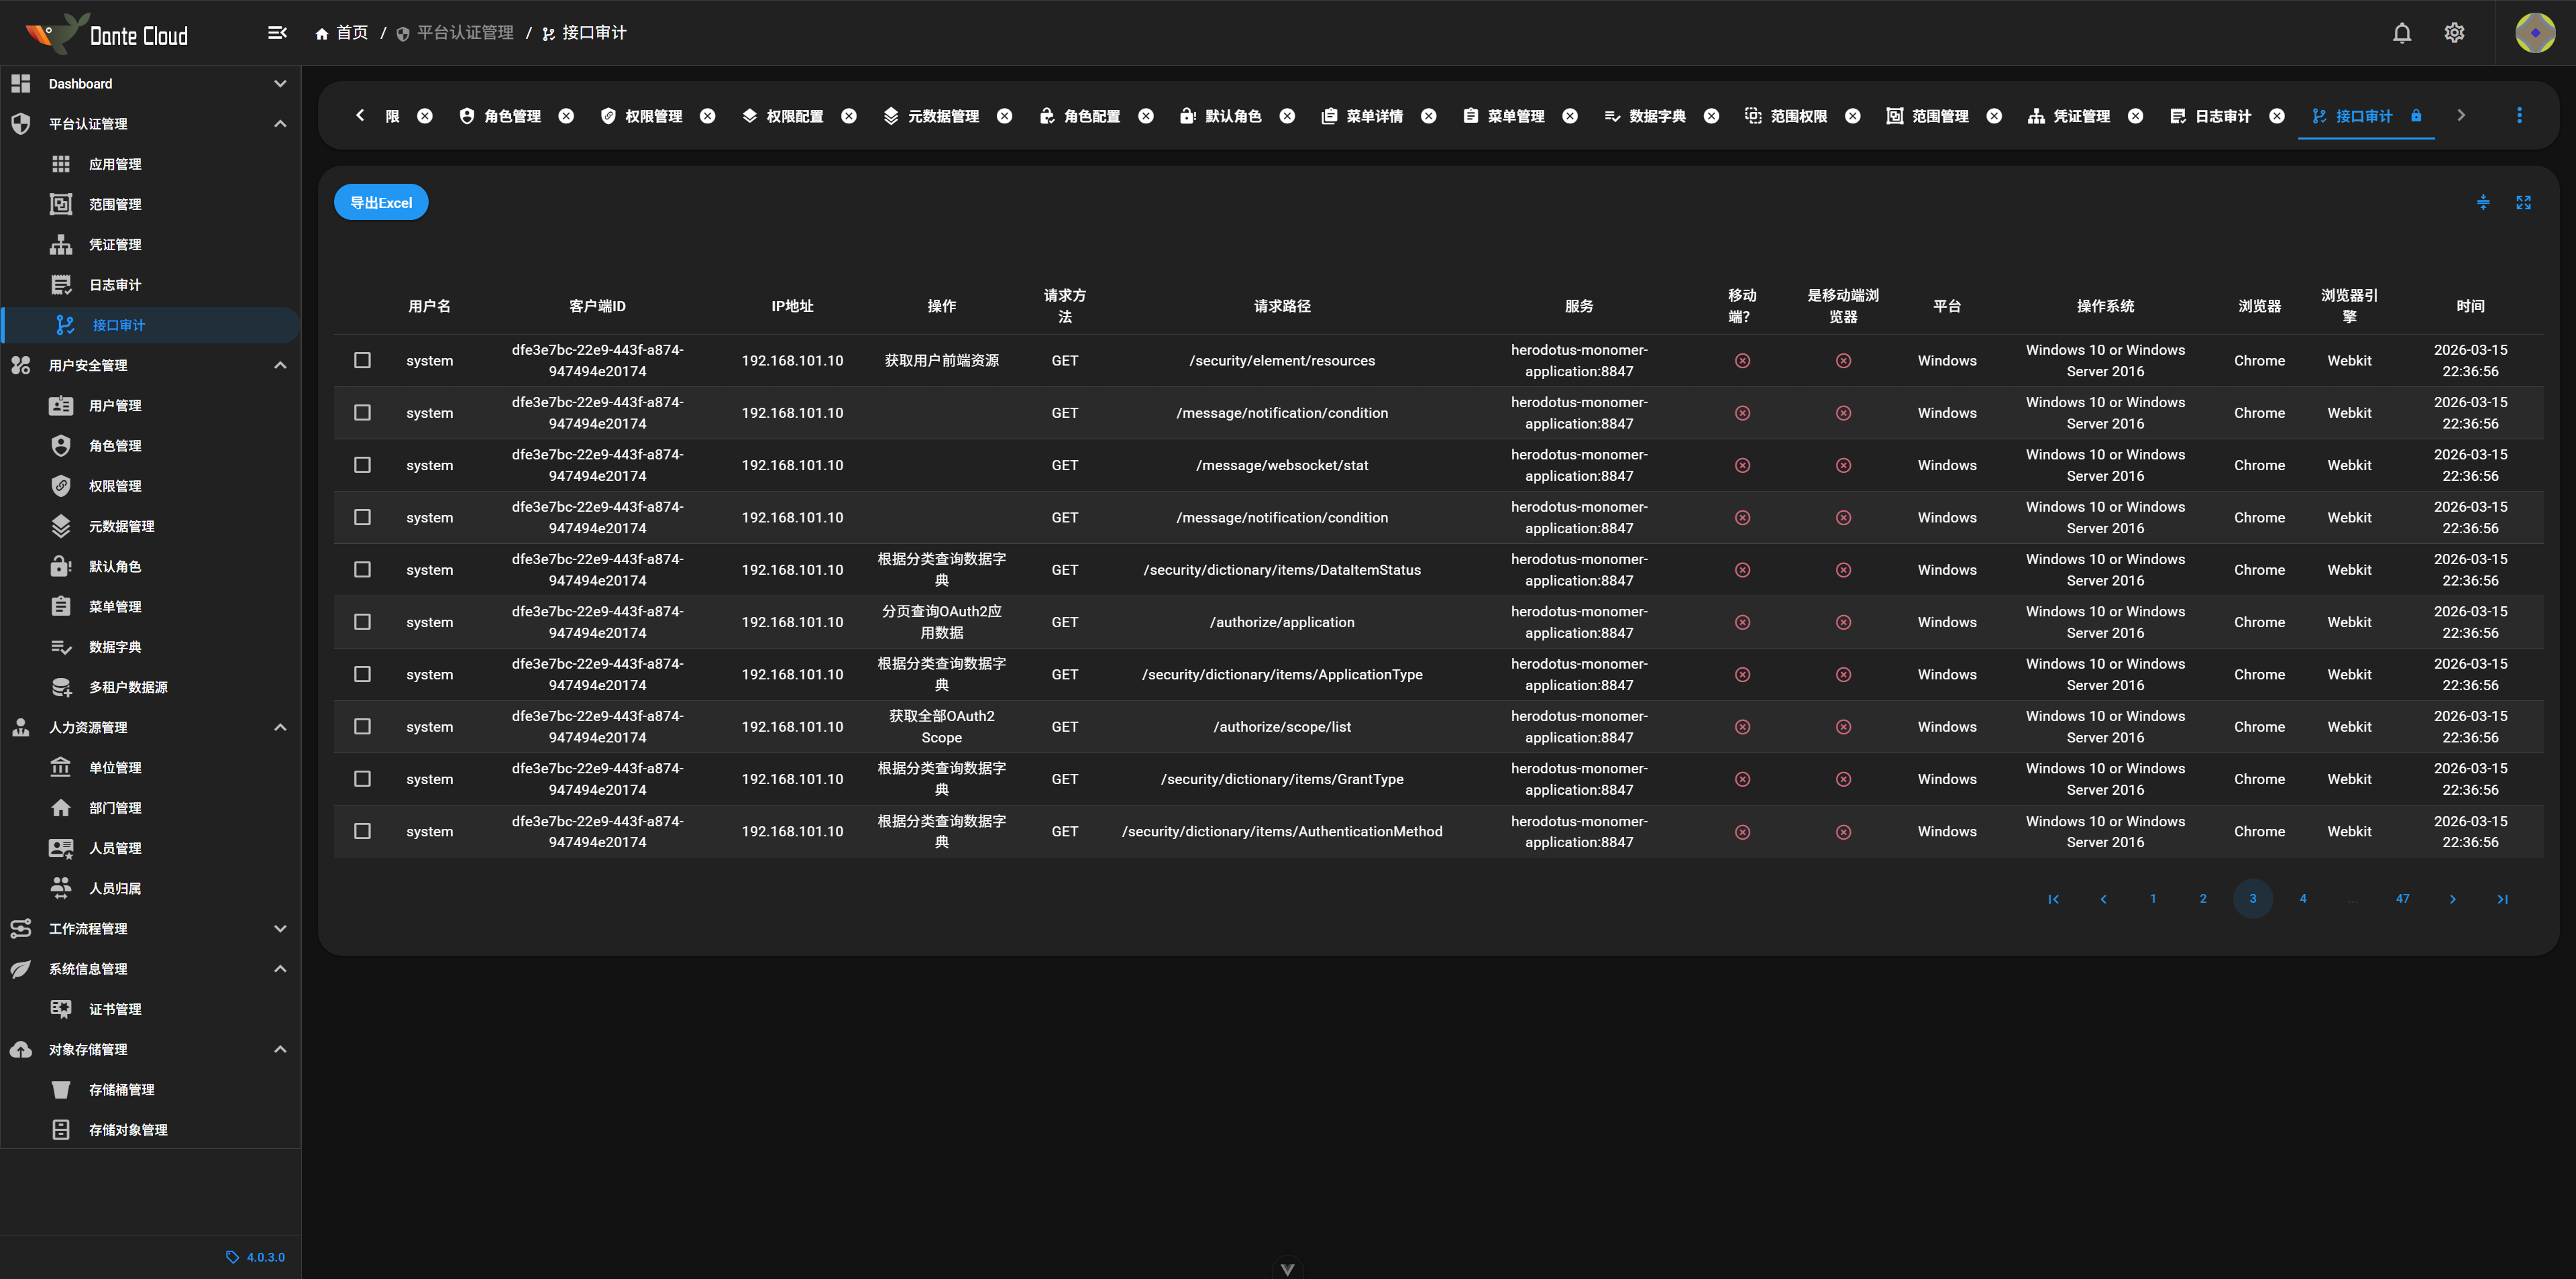Open the settings gear icon
This screenshot has width=2576, height=1279.
click(x=2453, y=33)
